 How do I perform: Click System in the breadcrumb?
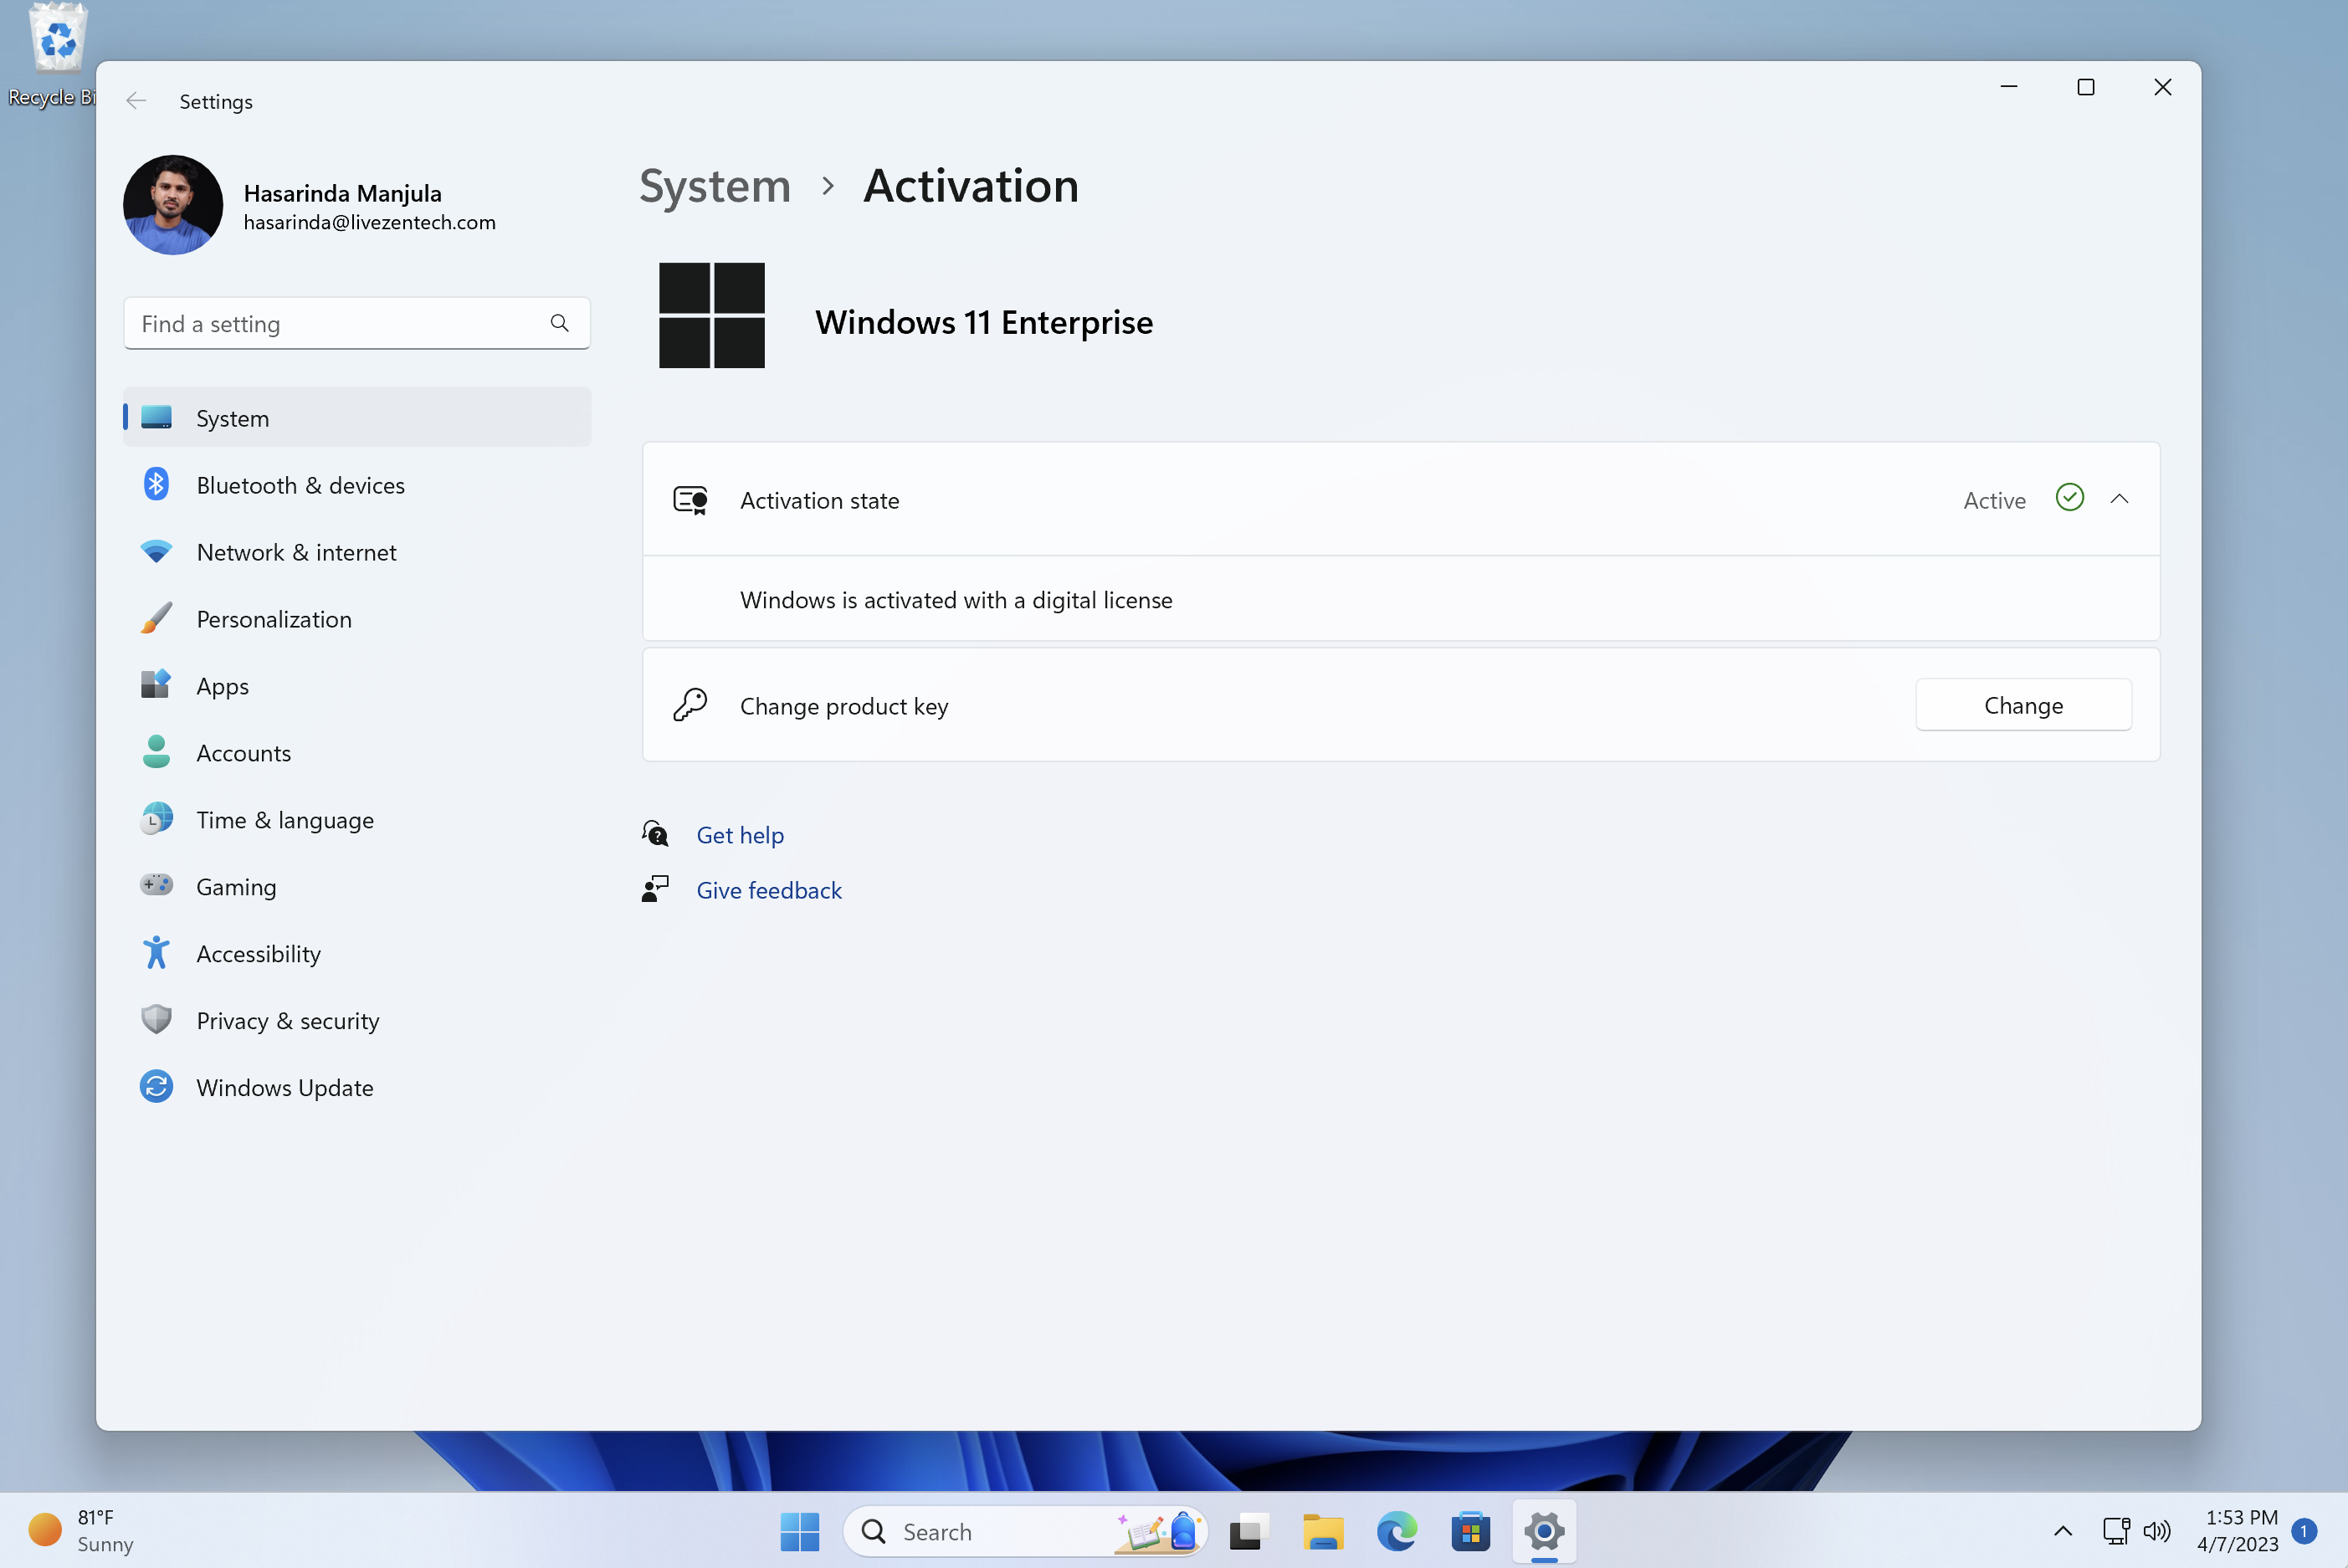714,186
